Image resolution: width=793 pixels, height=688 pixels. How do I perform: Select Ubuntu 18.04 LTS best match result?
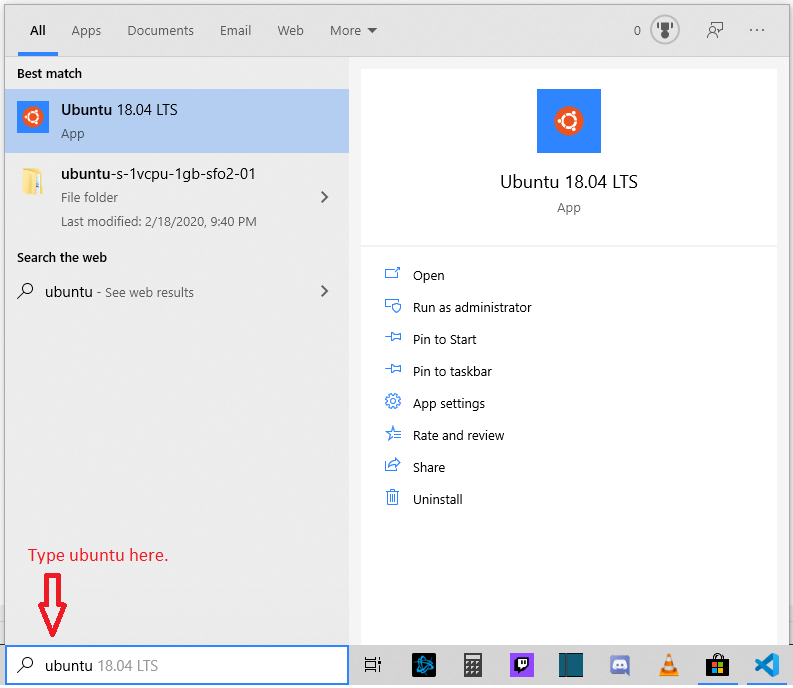tap(177, 121)
